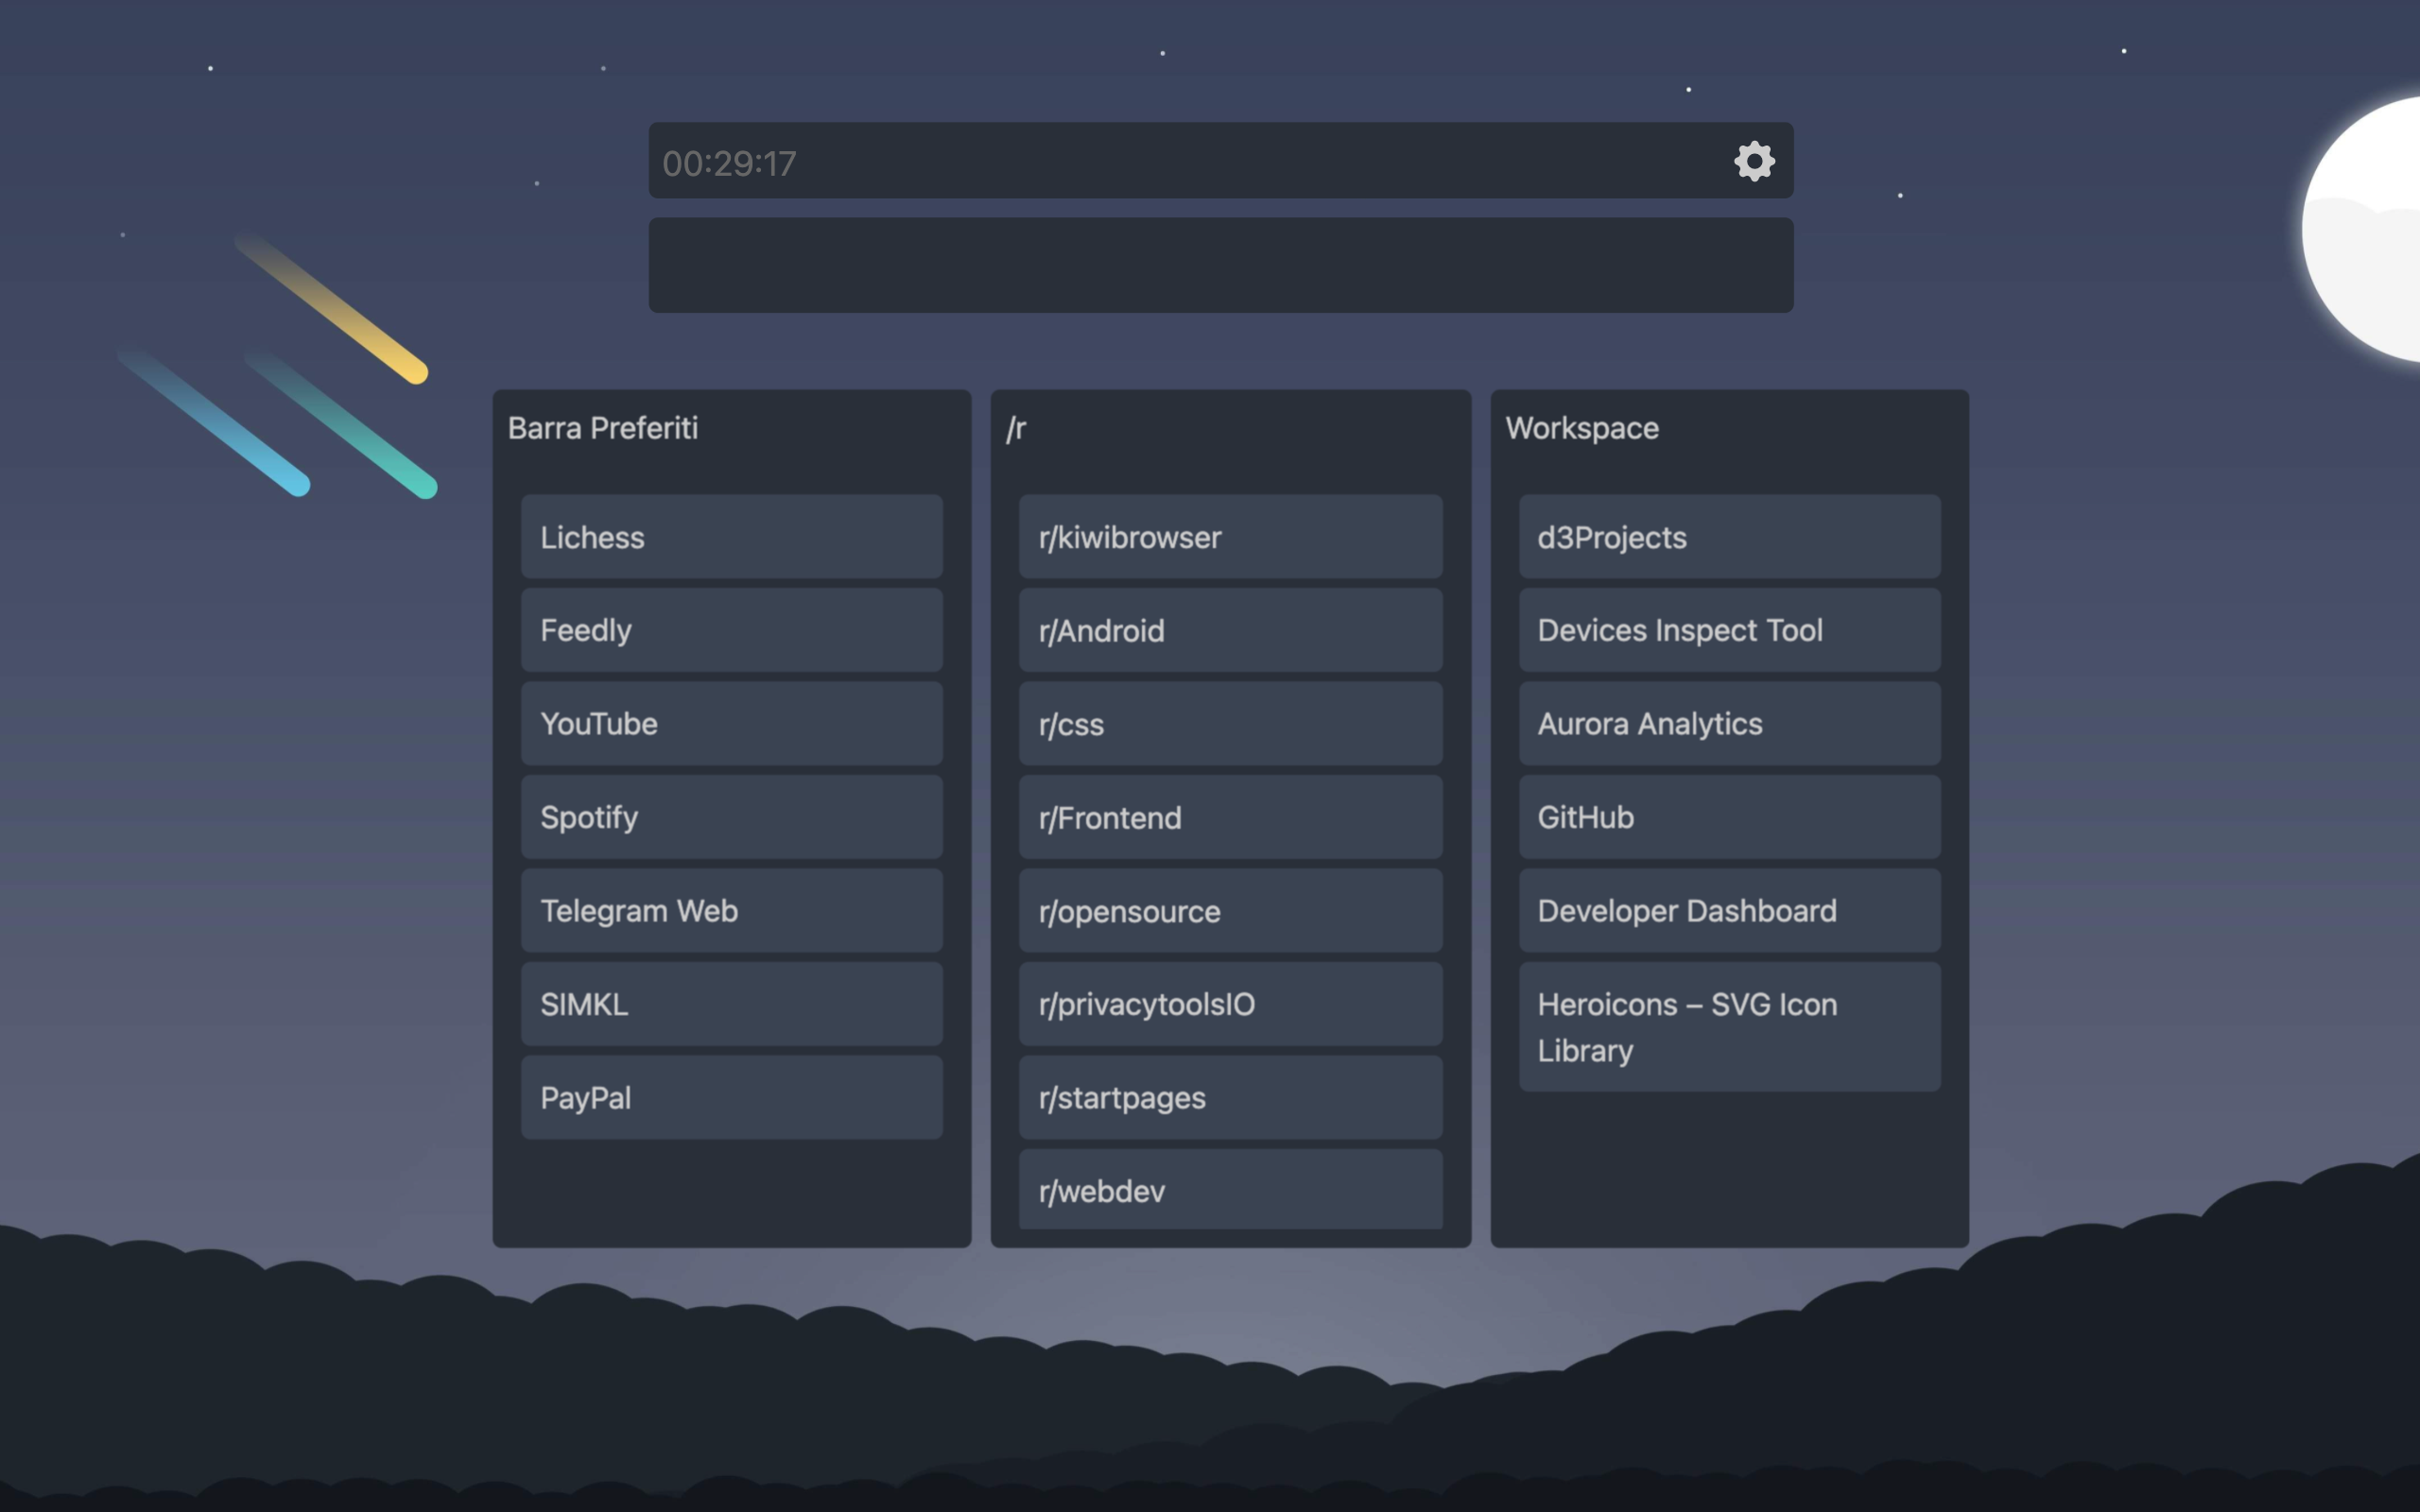2420x1512 pixels.
Task: Launch Spotify from Barra Preferiti
Action: pyautogui.click(x=731, y=817)
